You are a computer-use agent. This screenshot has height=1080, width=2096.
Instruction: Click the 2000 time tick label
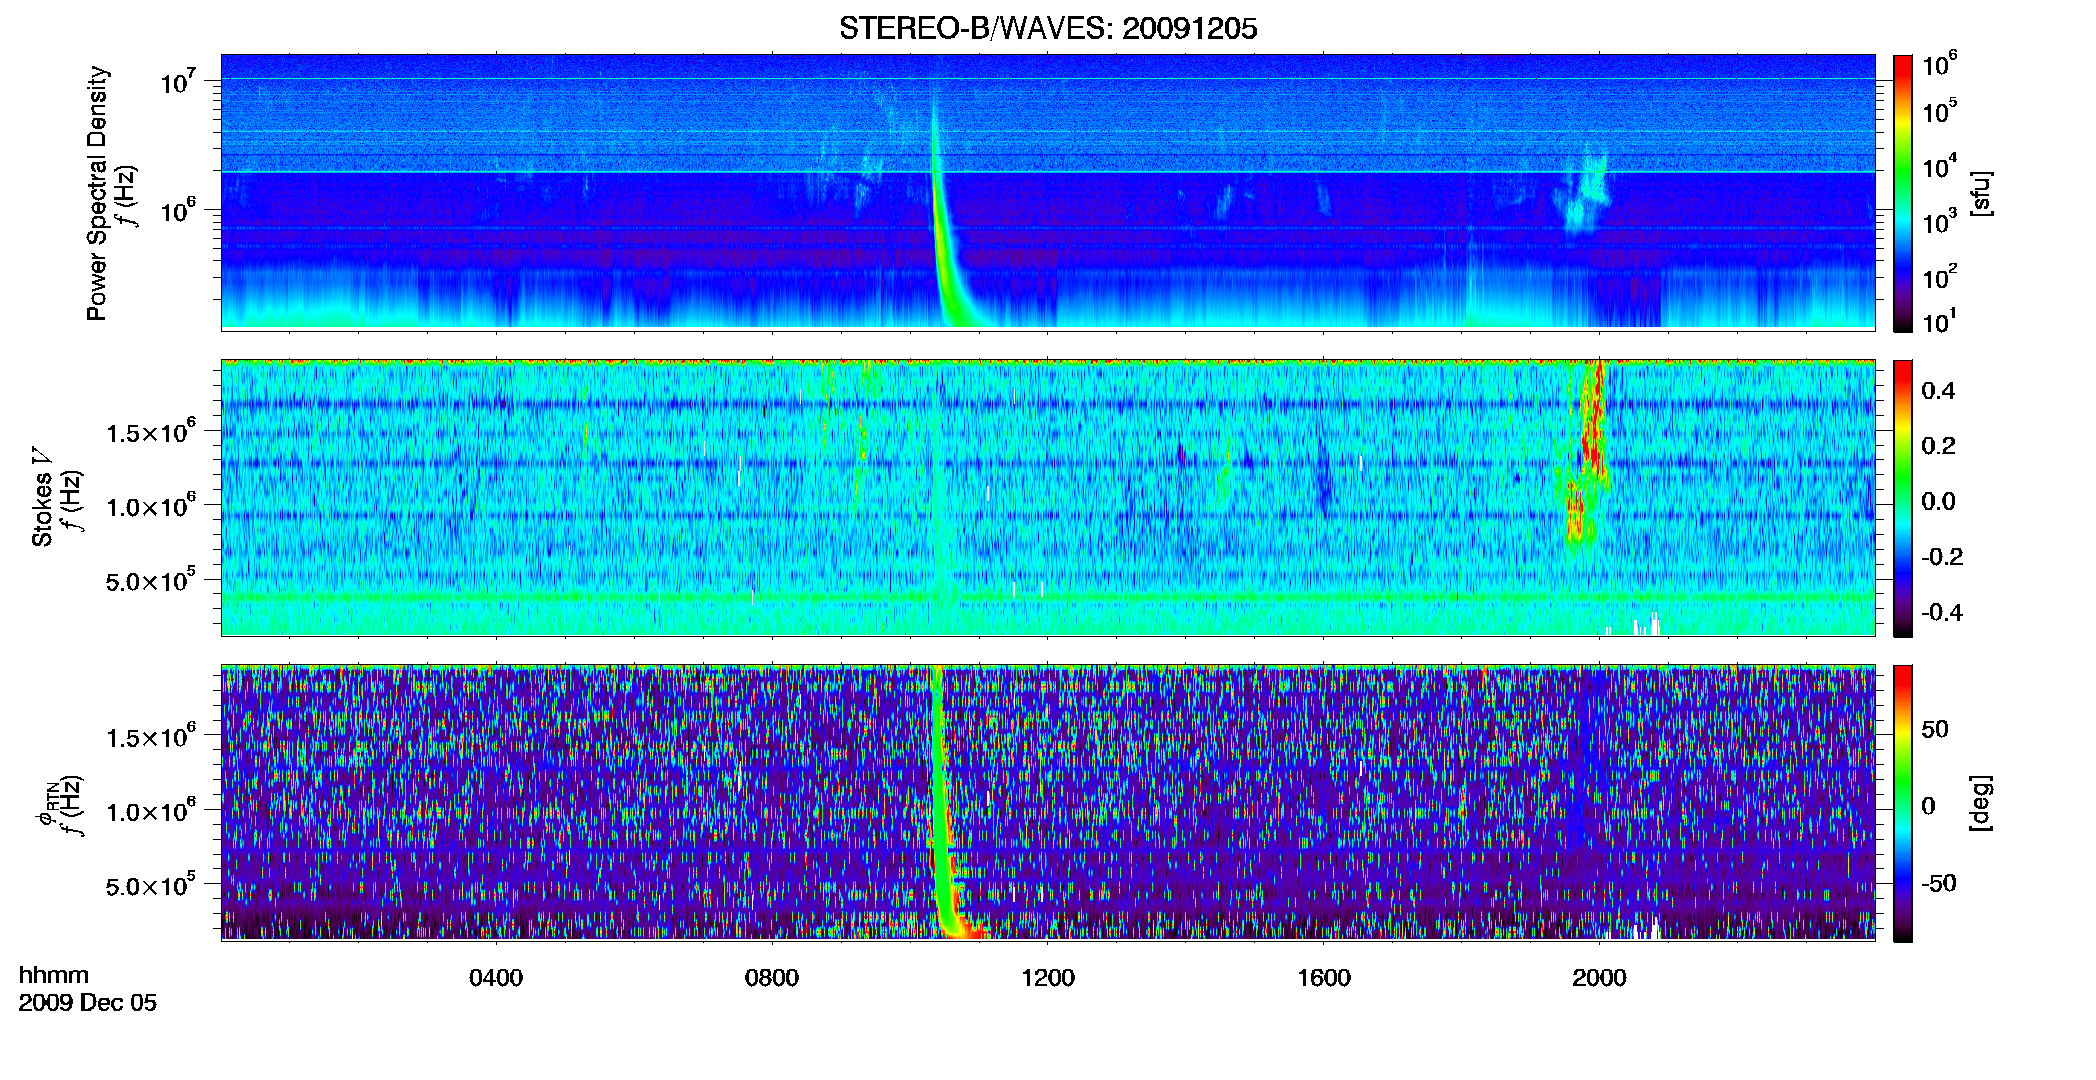point(1599,978)
